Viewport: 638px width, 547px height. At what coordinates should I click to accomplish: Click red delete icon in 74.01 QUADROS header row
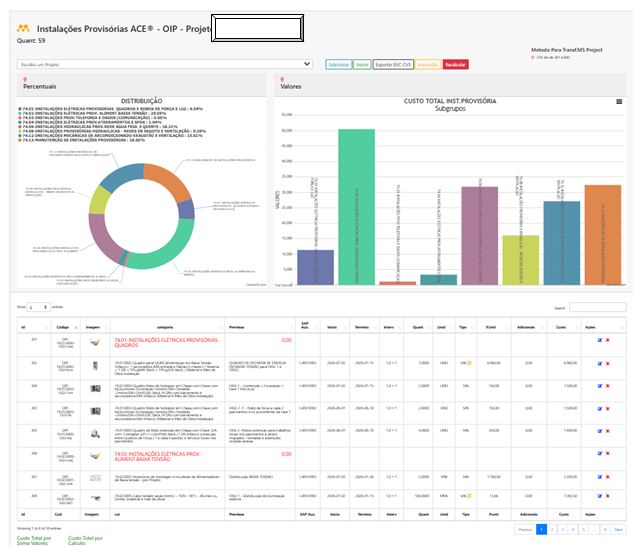coord(607,340)
